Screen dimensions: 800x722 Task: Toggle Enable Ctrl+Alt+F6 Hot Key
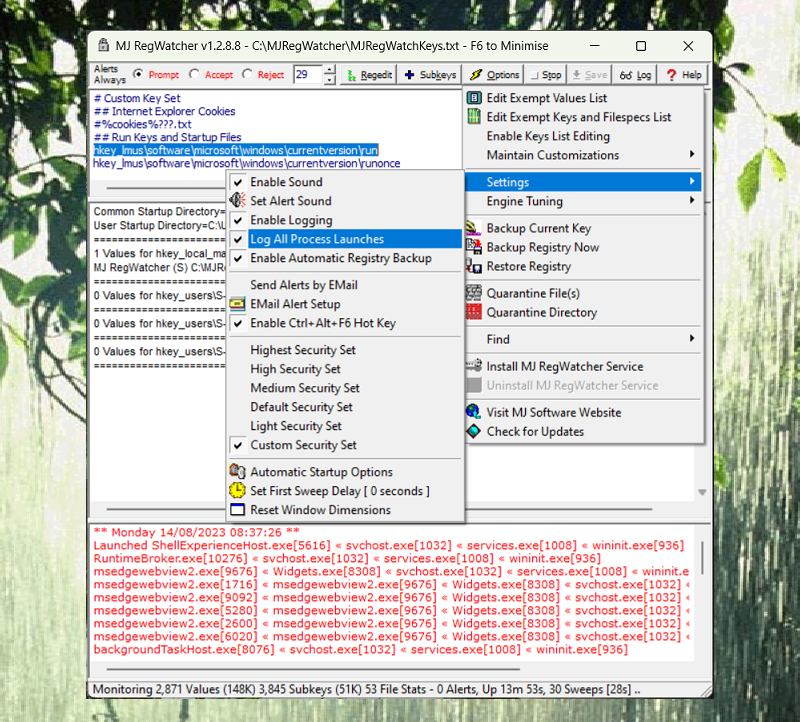point(345,323)
